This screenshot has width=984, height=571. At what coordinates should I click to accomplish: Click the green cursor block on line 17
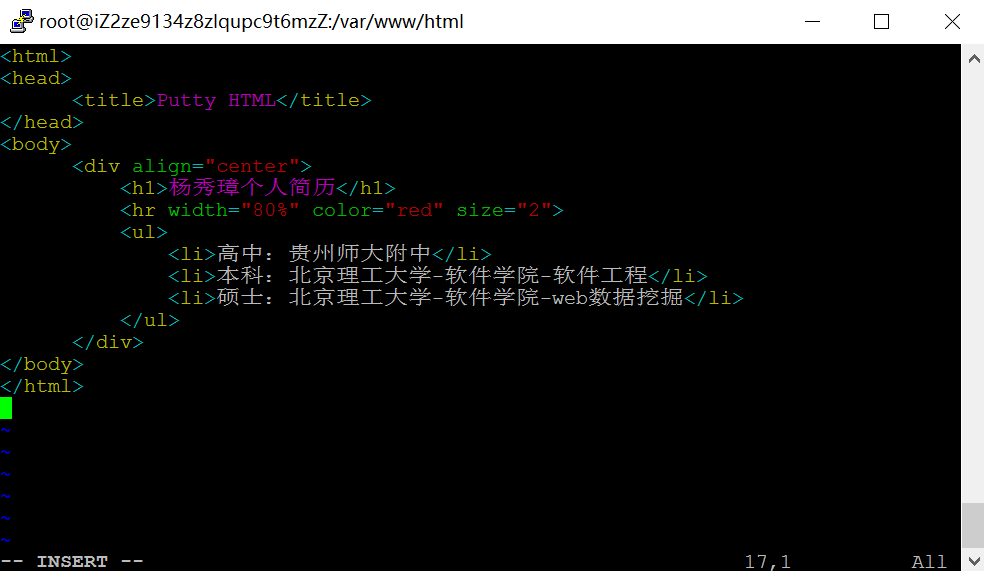point(6,408)
